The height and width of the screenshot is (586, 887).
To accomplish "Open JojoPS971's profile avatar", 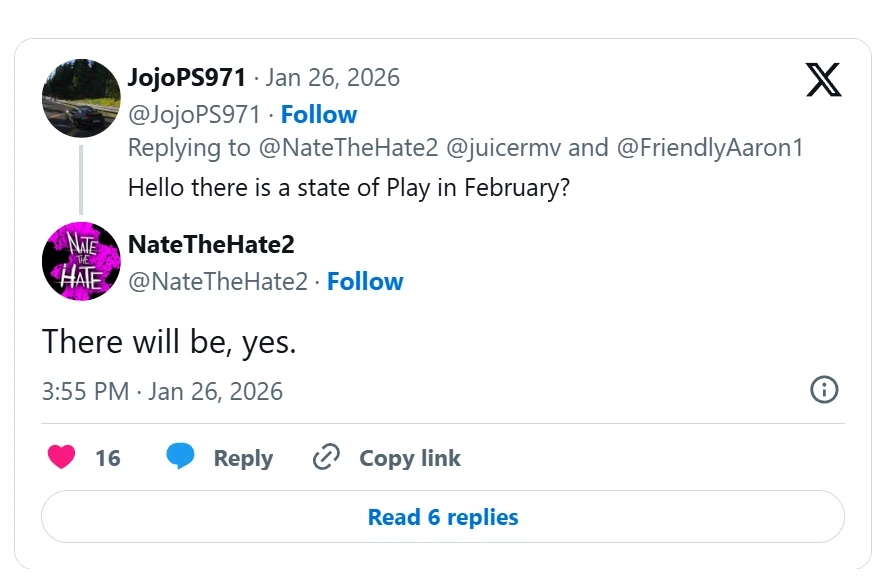I will pos(81,98).
